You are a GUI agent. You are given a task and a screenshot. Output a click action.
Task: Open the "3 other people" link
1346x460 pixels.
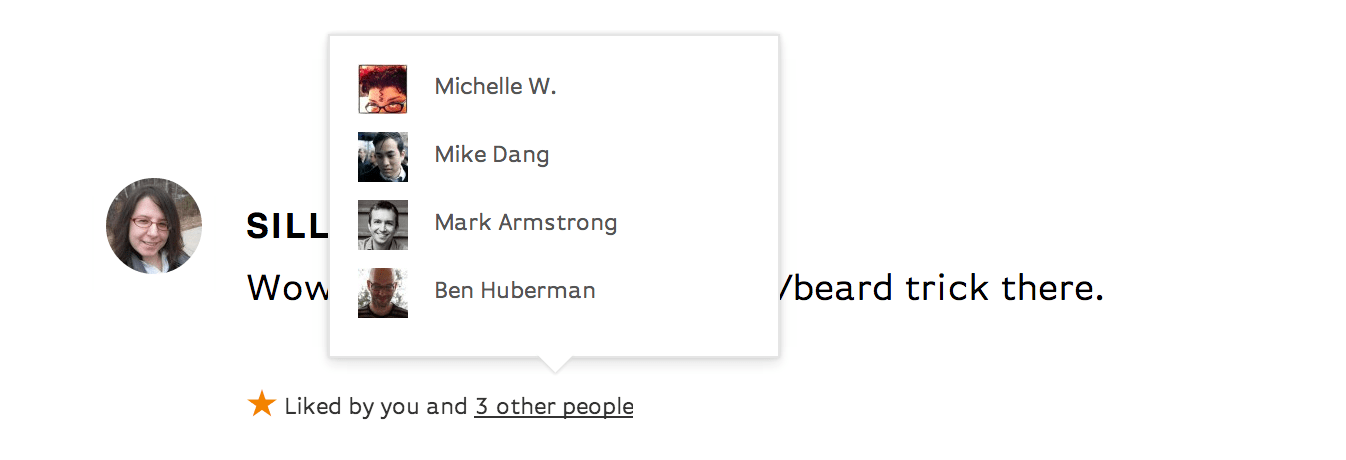coord(553,407)
